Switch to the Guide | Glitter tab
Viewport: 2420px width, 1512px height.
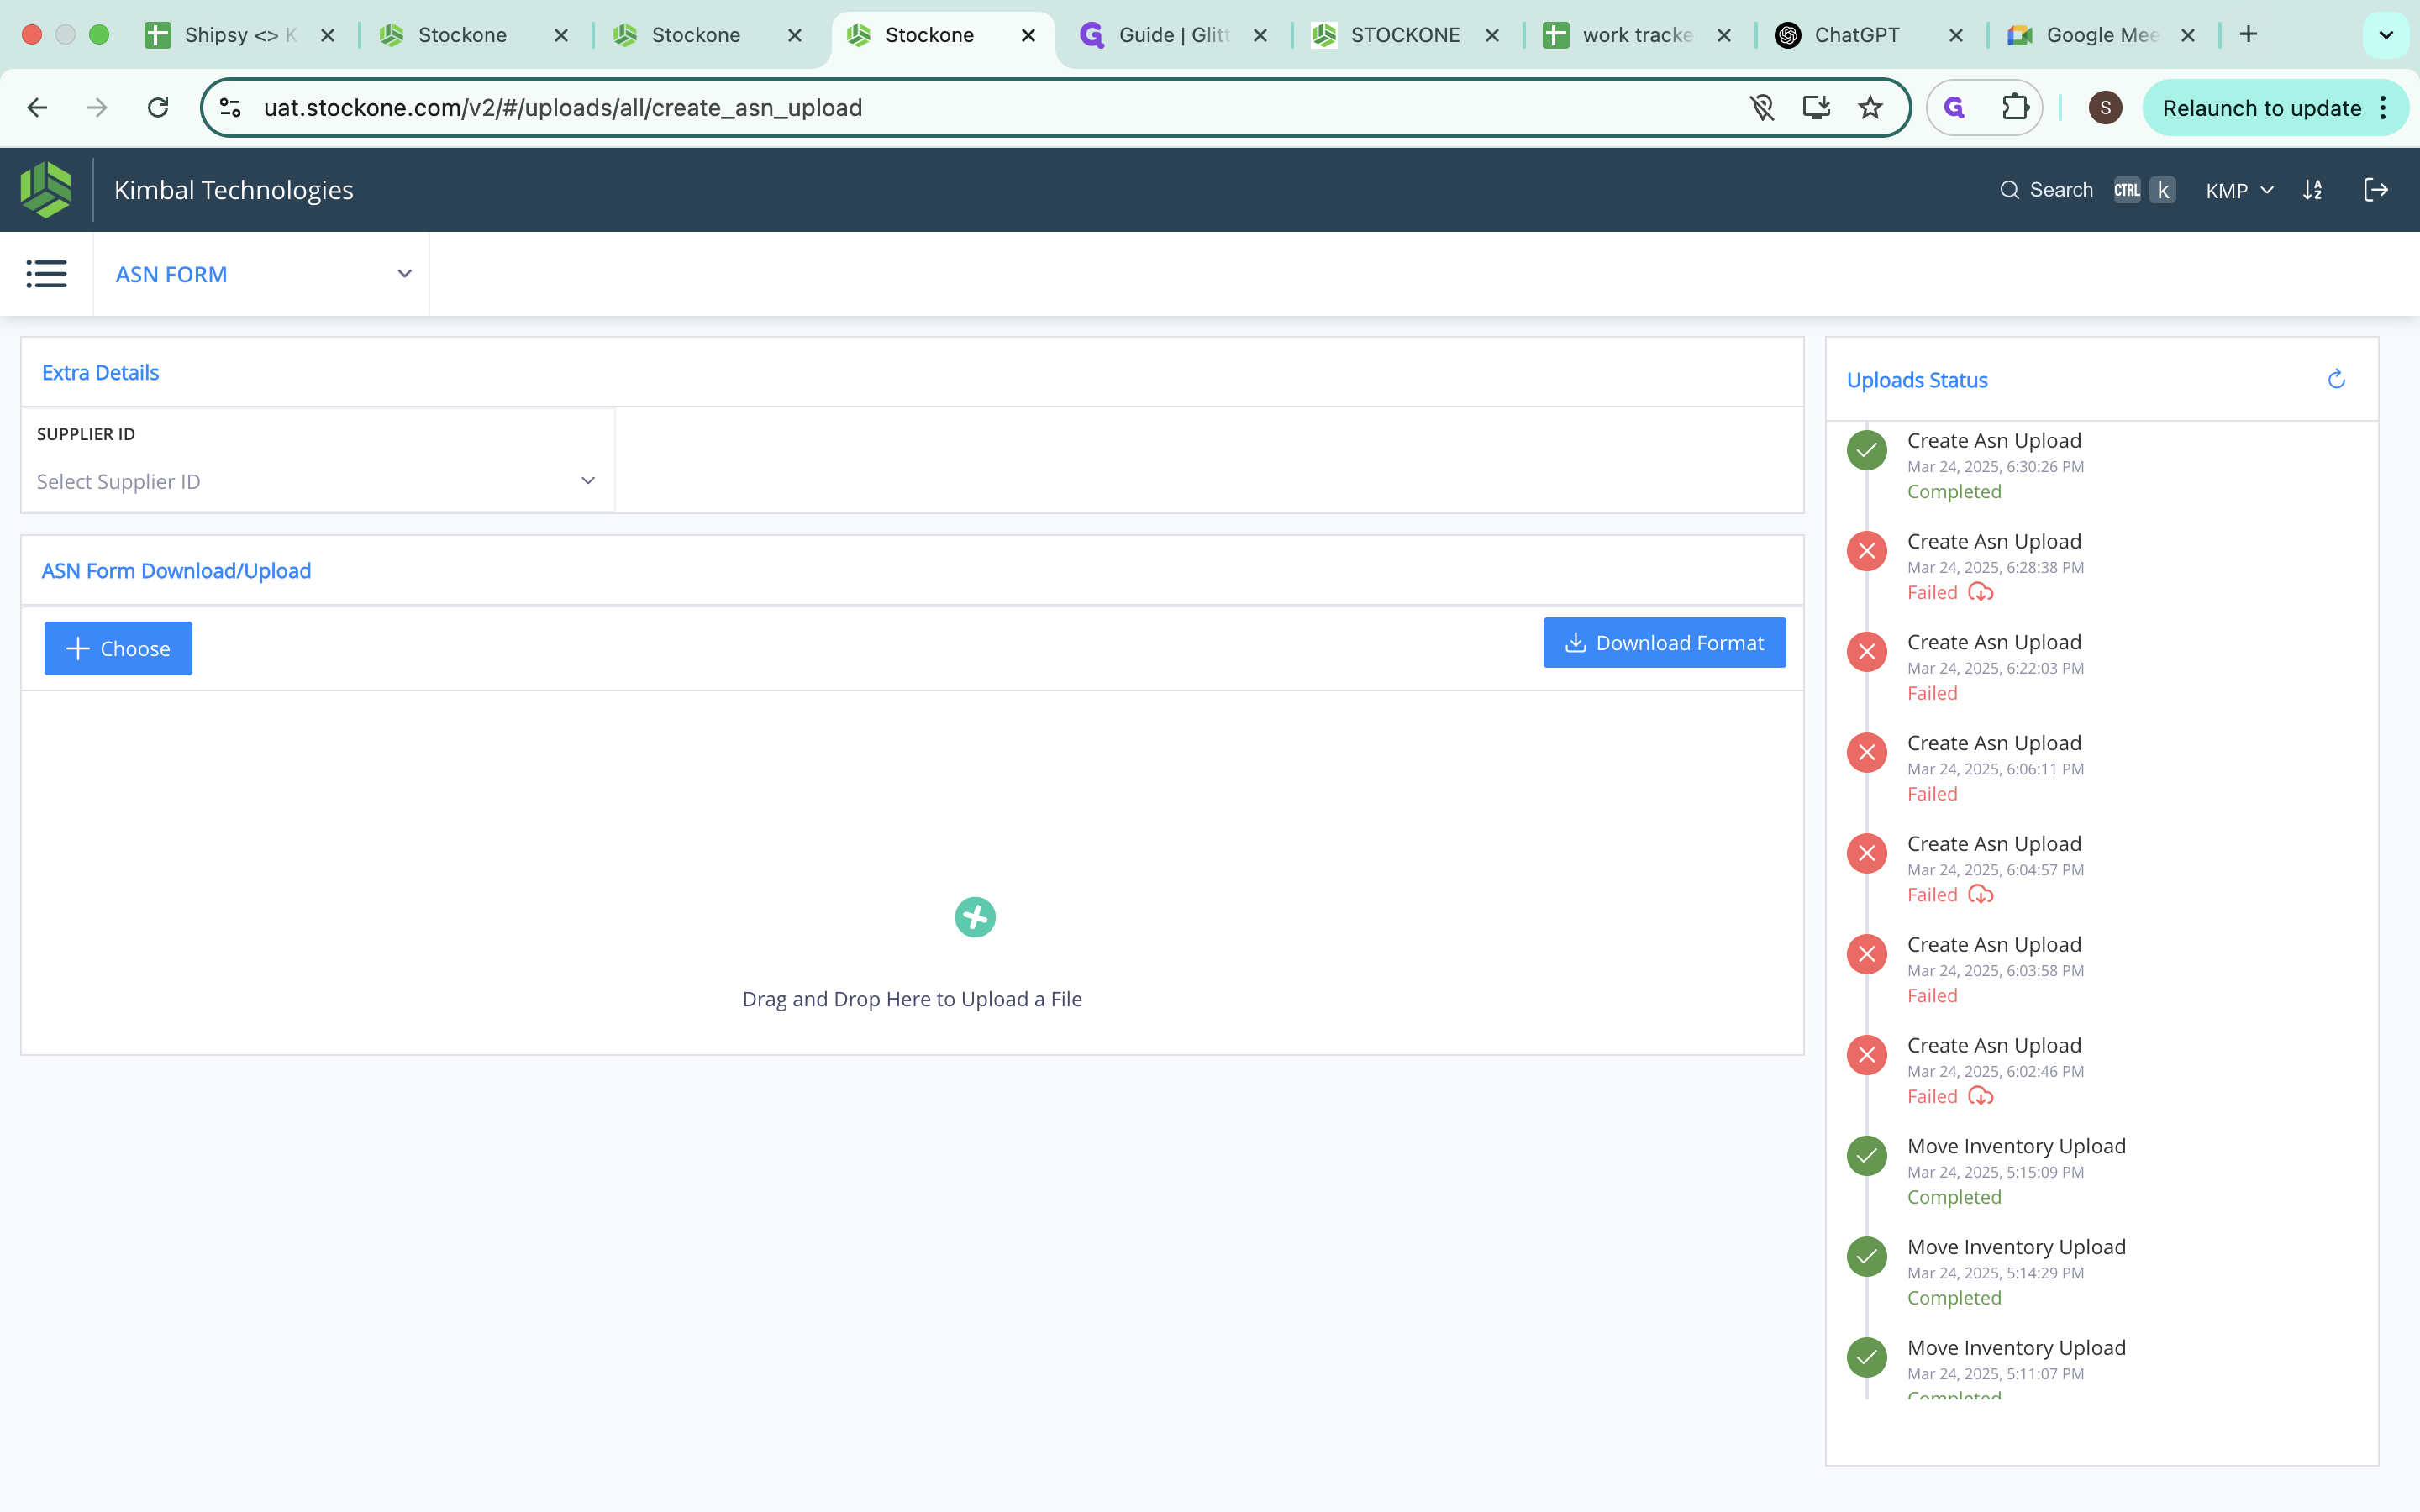(x=1172, y=35)
